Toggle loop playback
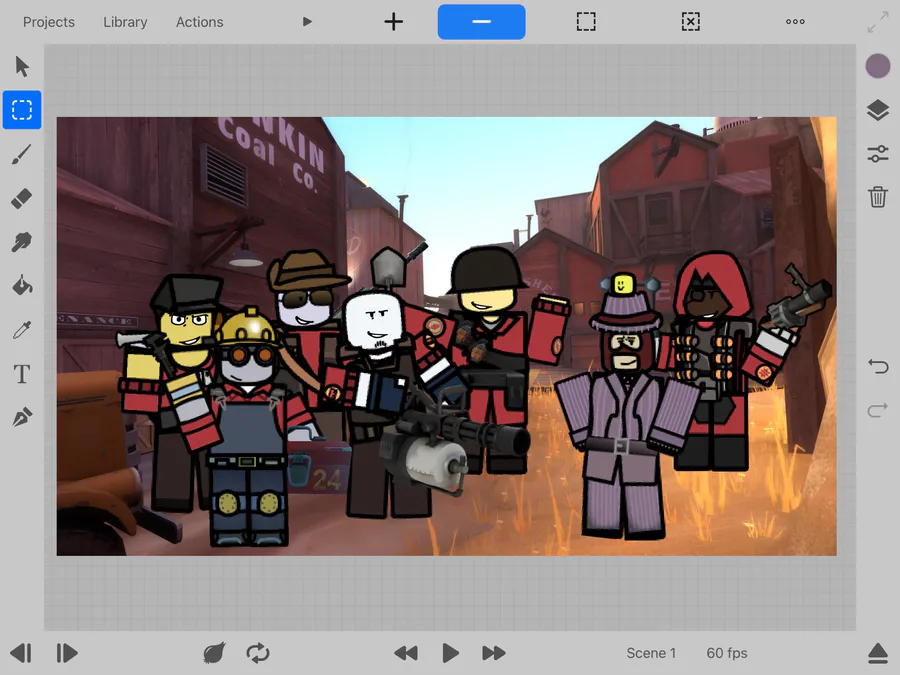 [258, 653]
